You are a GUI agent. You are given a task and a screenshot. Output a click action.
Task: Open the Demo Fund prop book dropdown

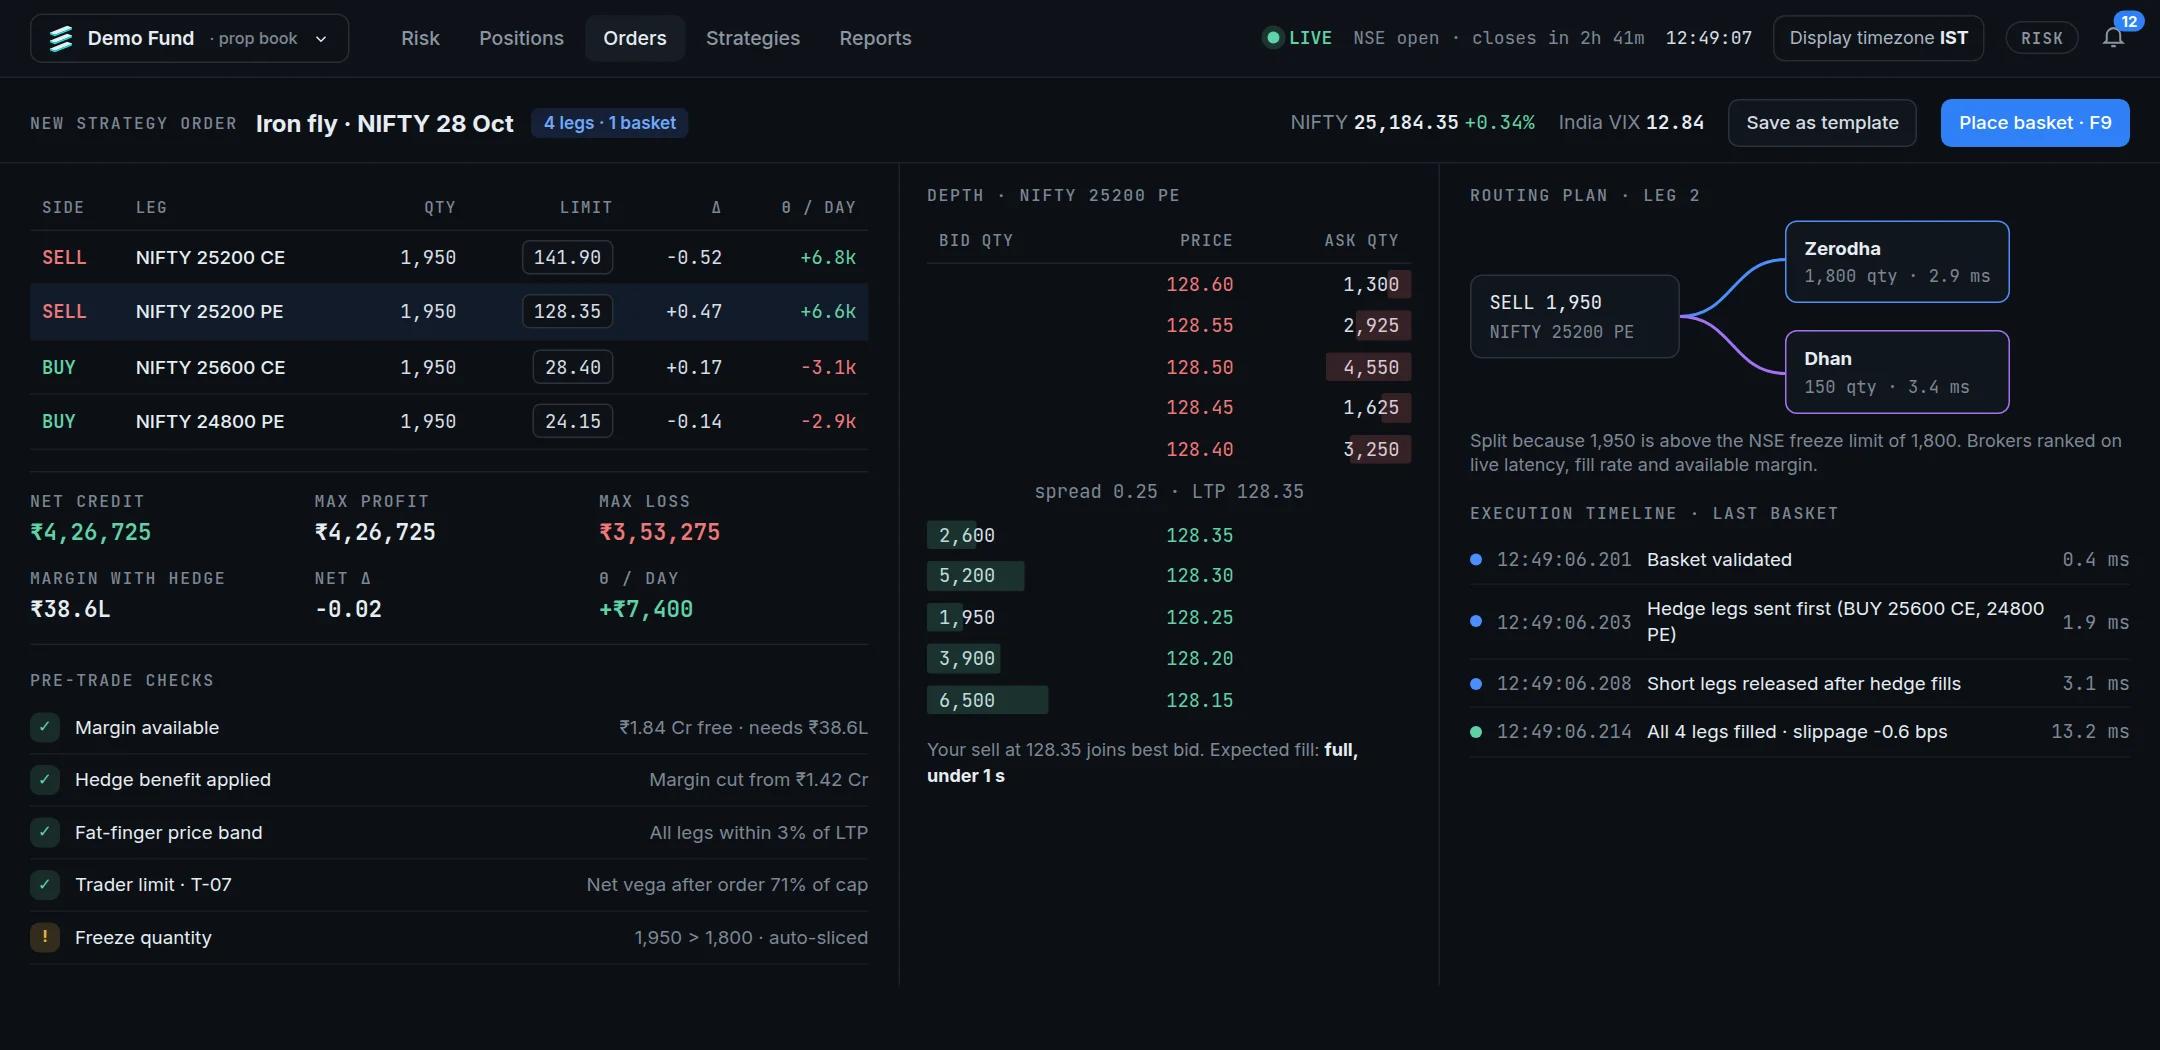coord(189,38)
